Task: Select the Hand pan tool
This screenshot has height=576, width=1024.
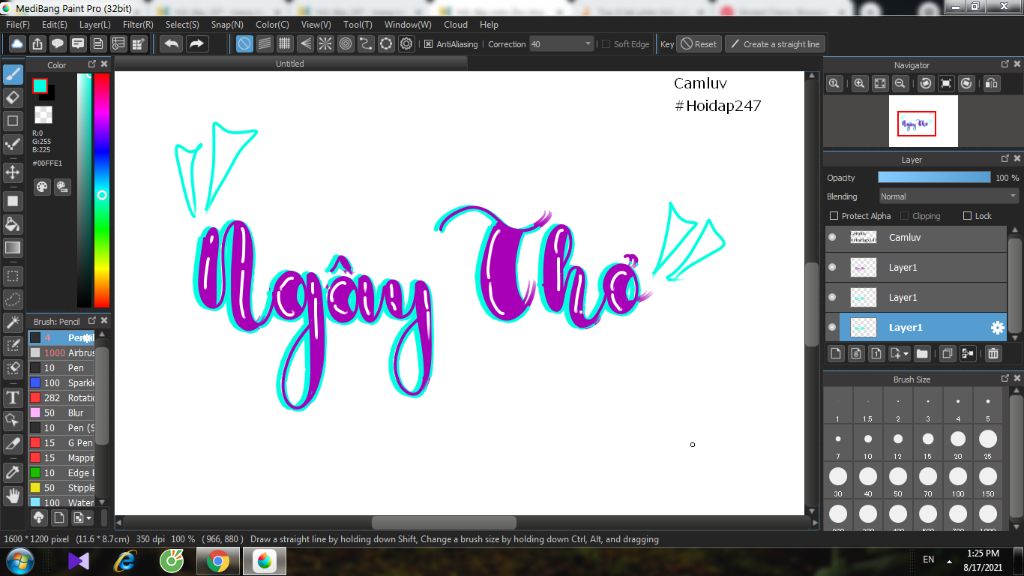Action: click(13, 496)
